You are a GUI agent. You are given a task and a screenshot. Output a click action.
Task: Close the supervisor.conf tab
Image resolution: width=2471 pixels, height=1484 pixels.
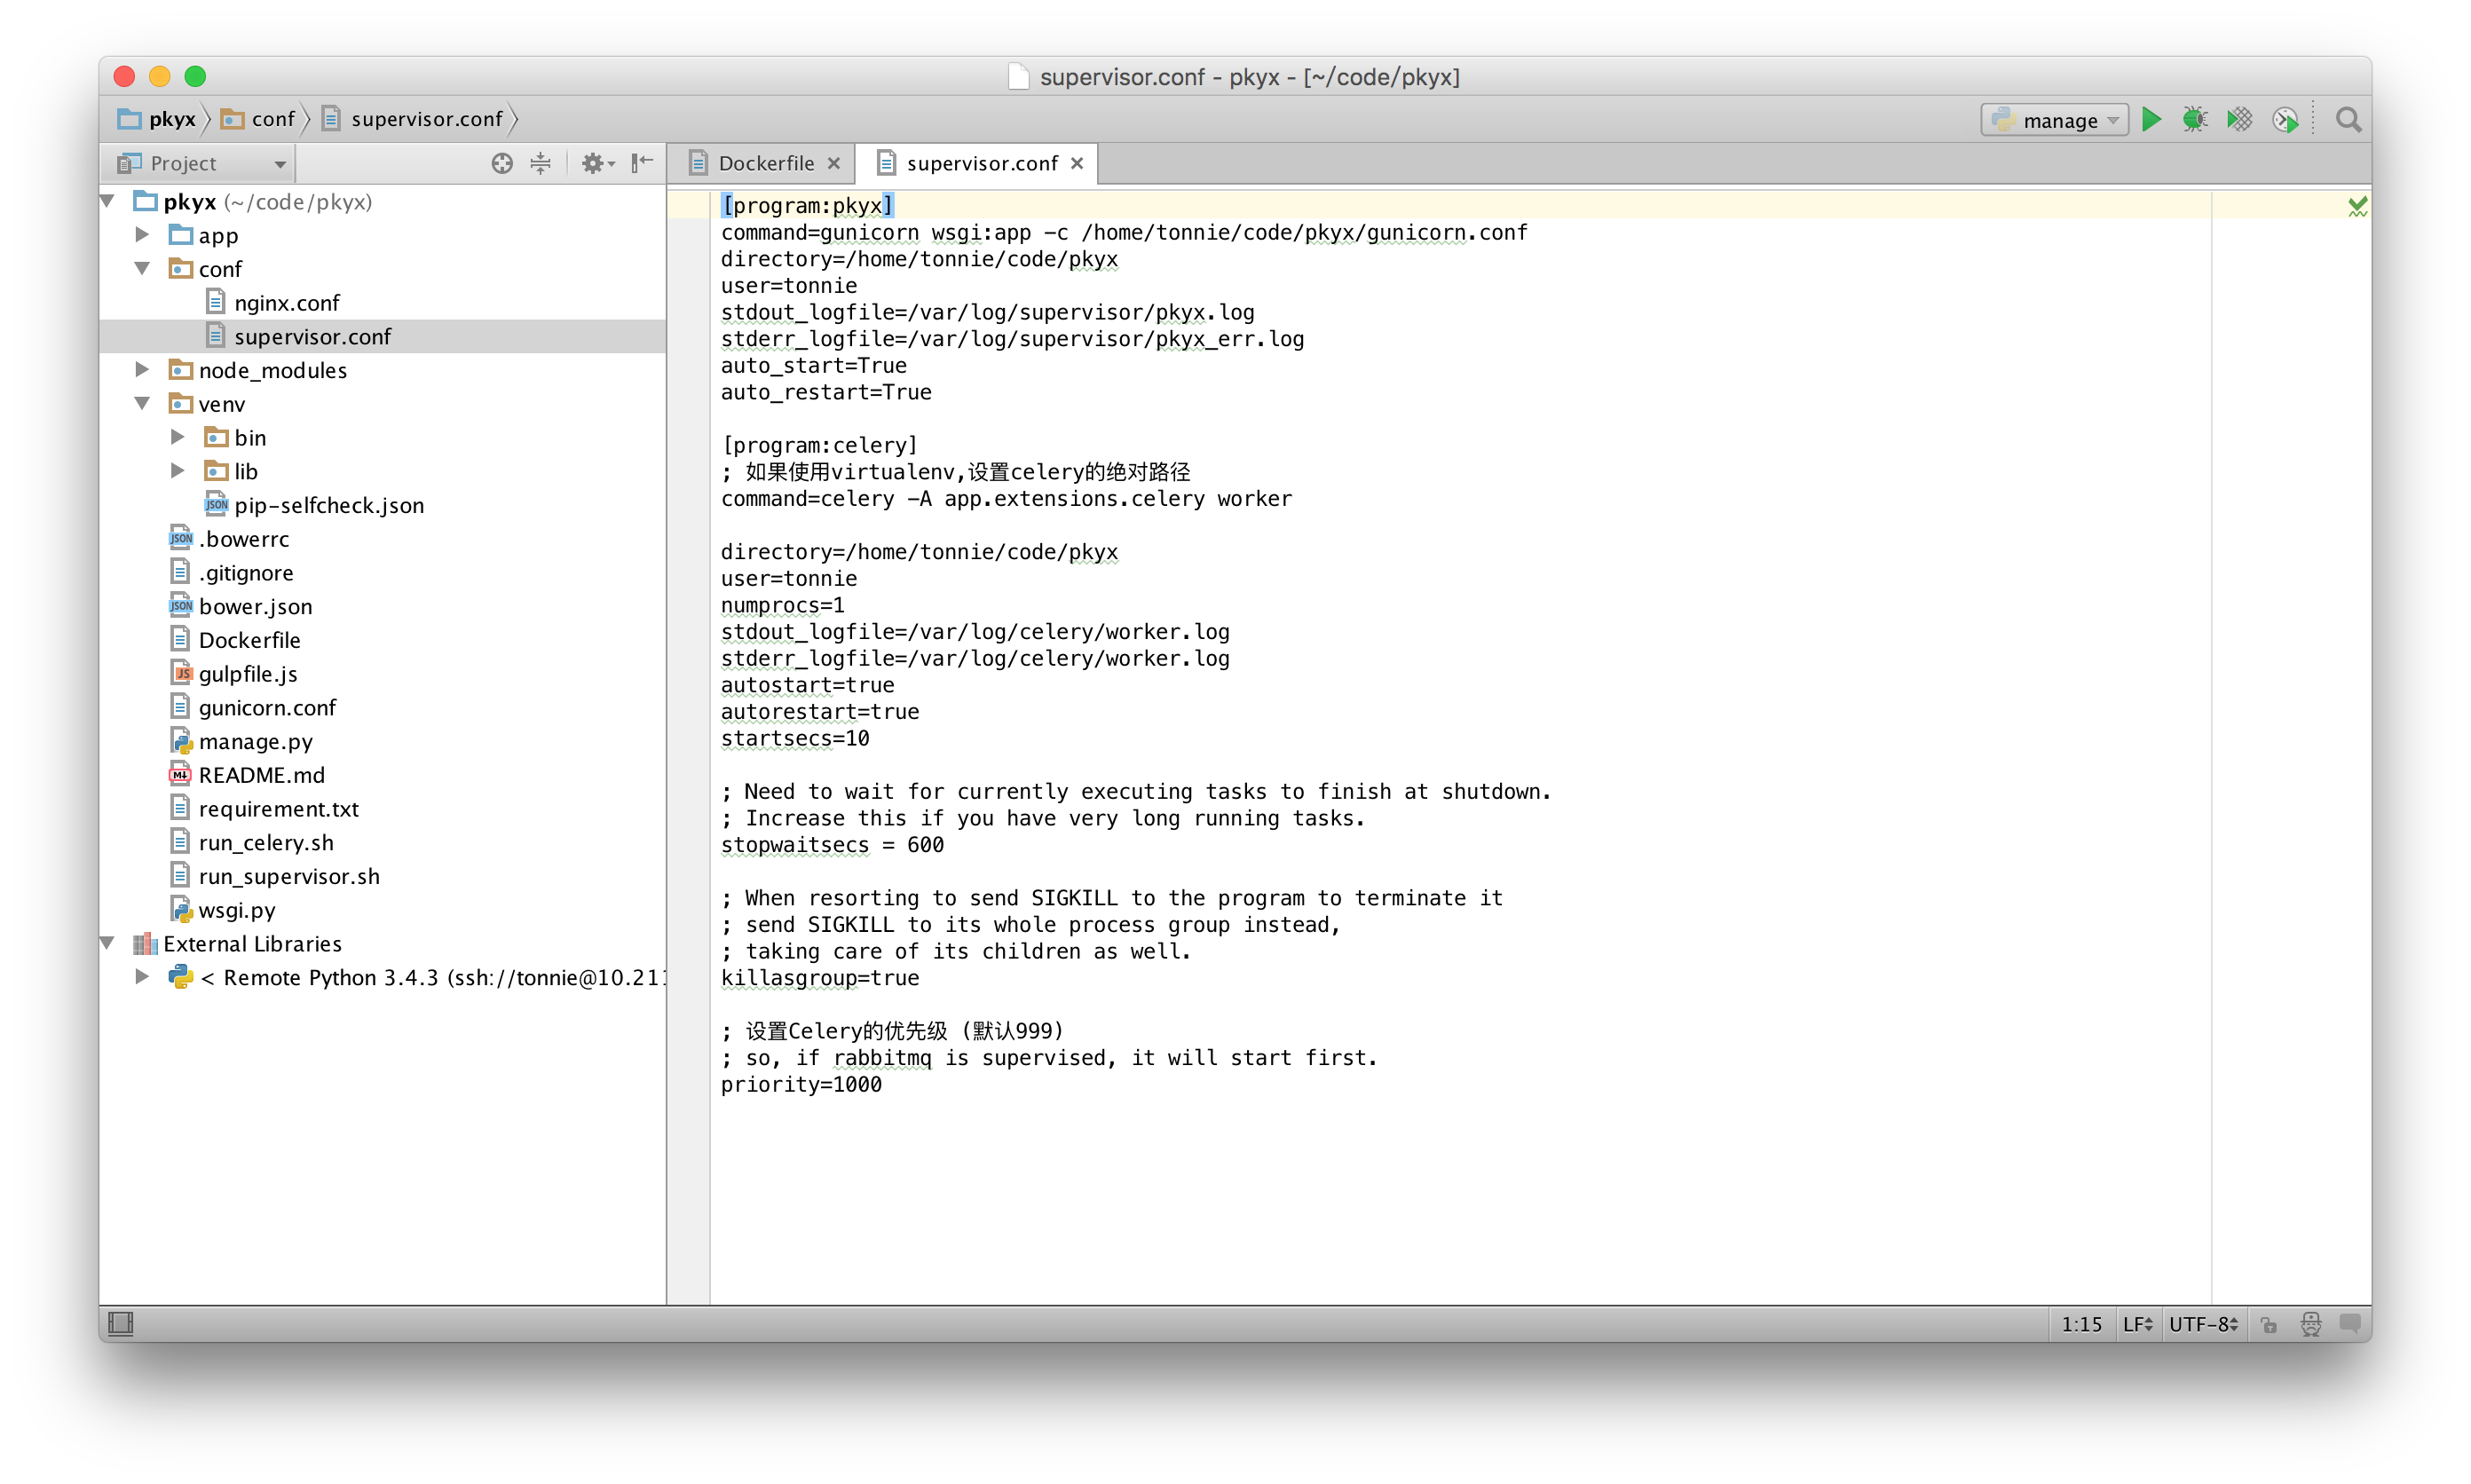click(1077, 163)
